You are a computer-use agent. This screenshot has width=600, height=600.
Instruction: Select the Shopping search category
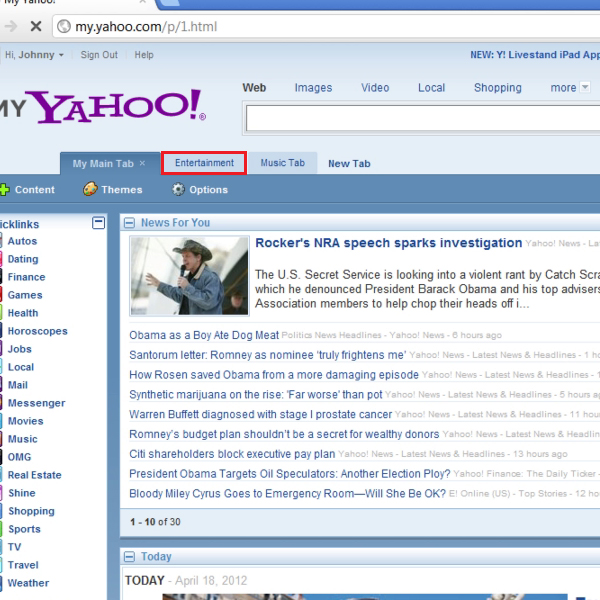click(497, 88)
